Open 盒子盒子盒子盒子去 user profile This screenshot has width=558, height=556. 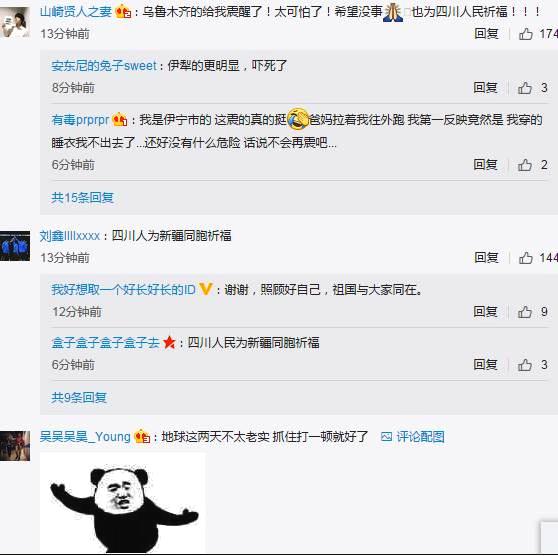(x=105, y=343)
